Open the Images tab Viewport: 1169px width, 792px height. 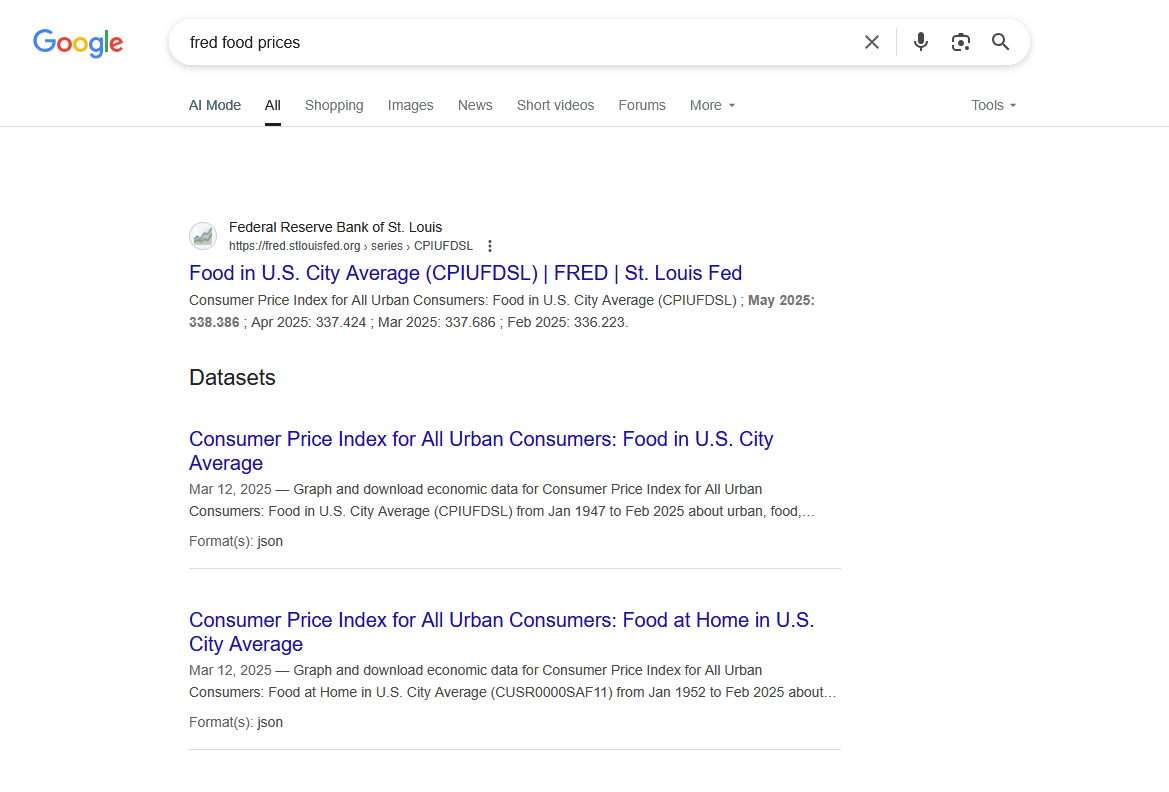point(411,105)
